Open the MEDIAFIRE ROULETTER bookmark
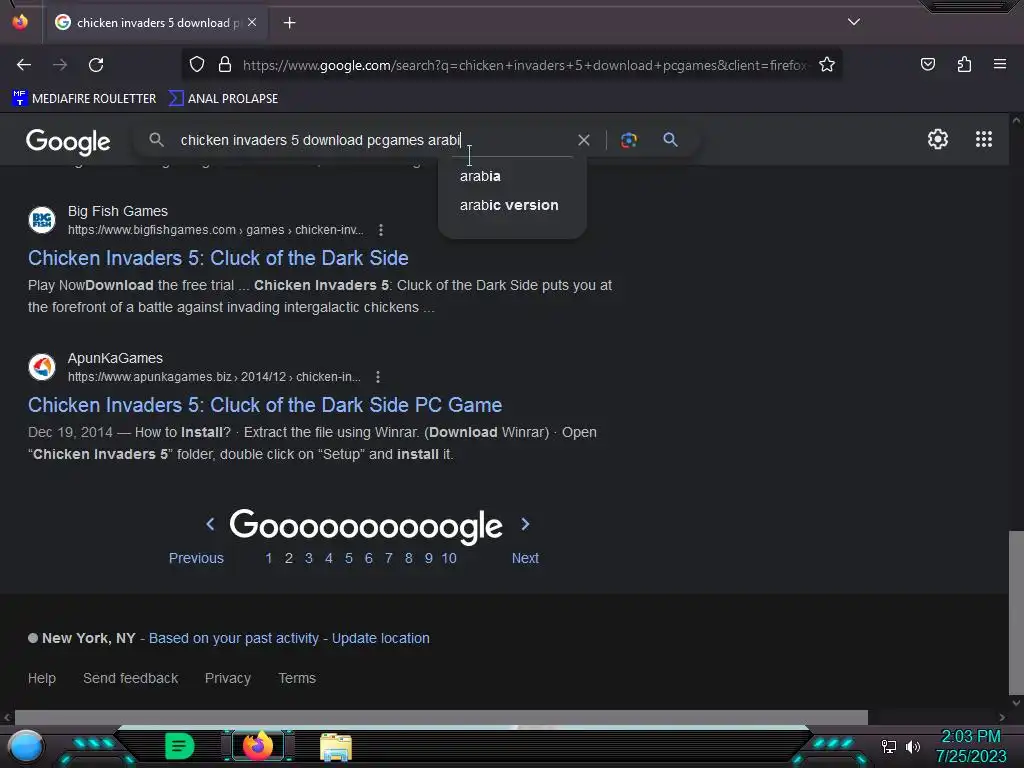This screenshot has height=768, width=1024. (x=84, y=99)
